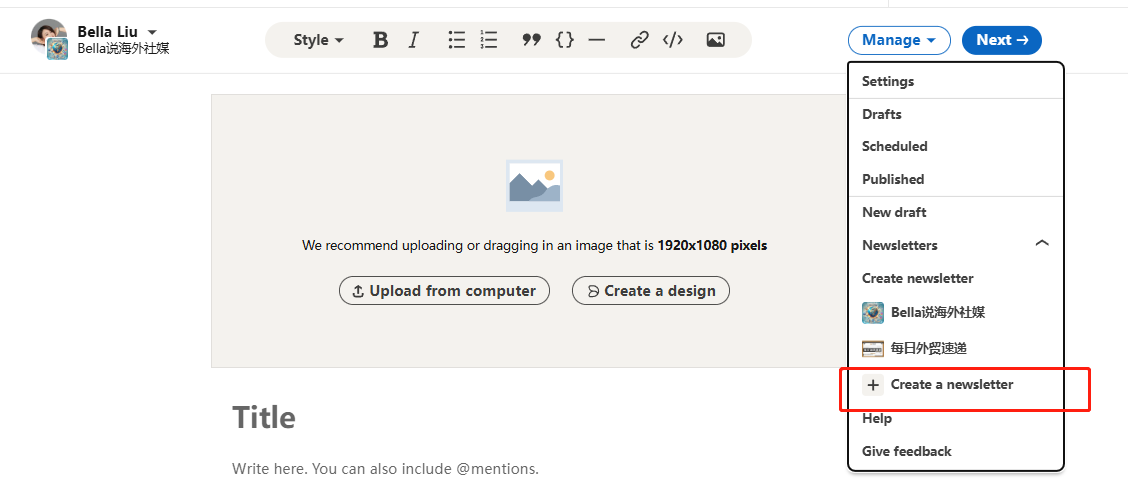Insert a numbered list
Viewport: 1128px width, 503px height.
(488, 40)
